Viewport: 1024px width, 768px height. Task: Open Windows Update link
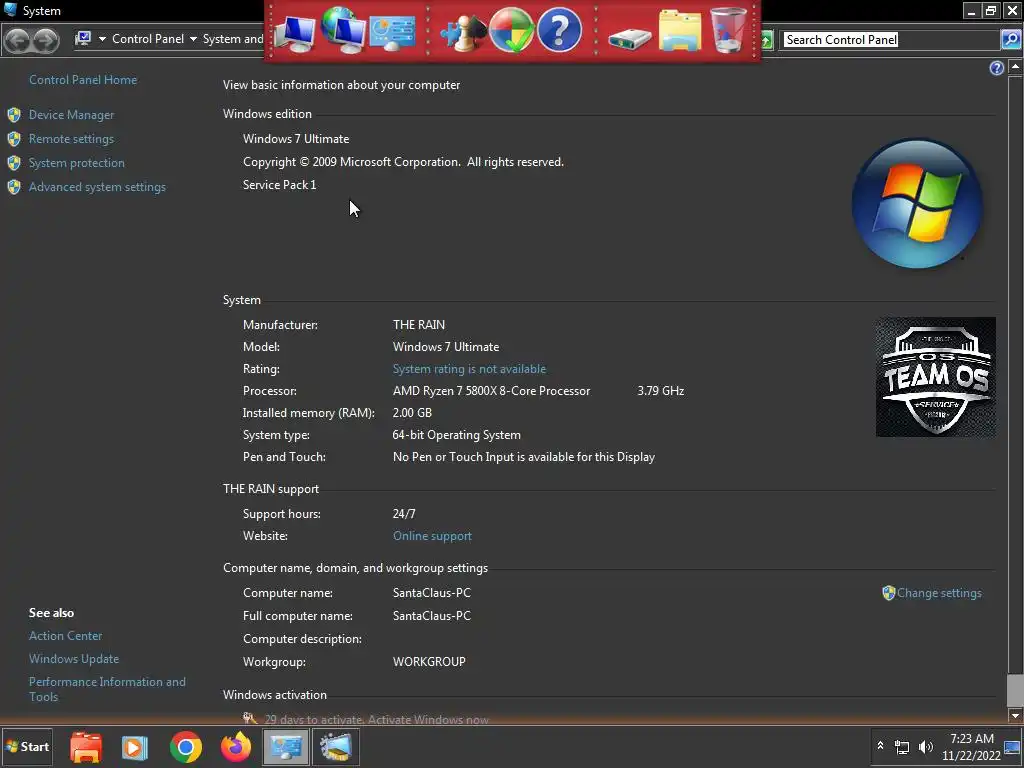point(74,659)
